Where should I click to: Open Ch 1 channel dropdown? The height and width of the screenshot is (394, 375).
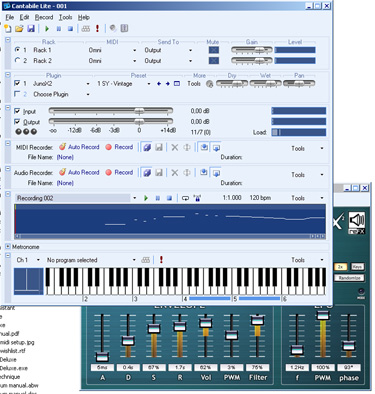click(38, 260)
